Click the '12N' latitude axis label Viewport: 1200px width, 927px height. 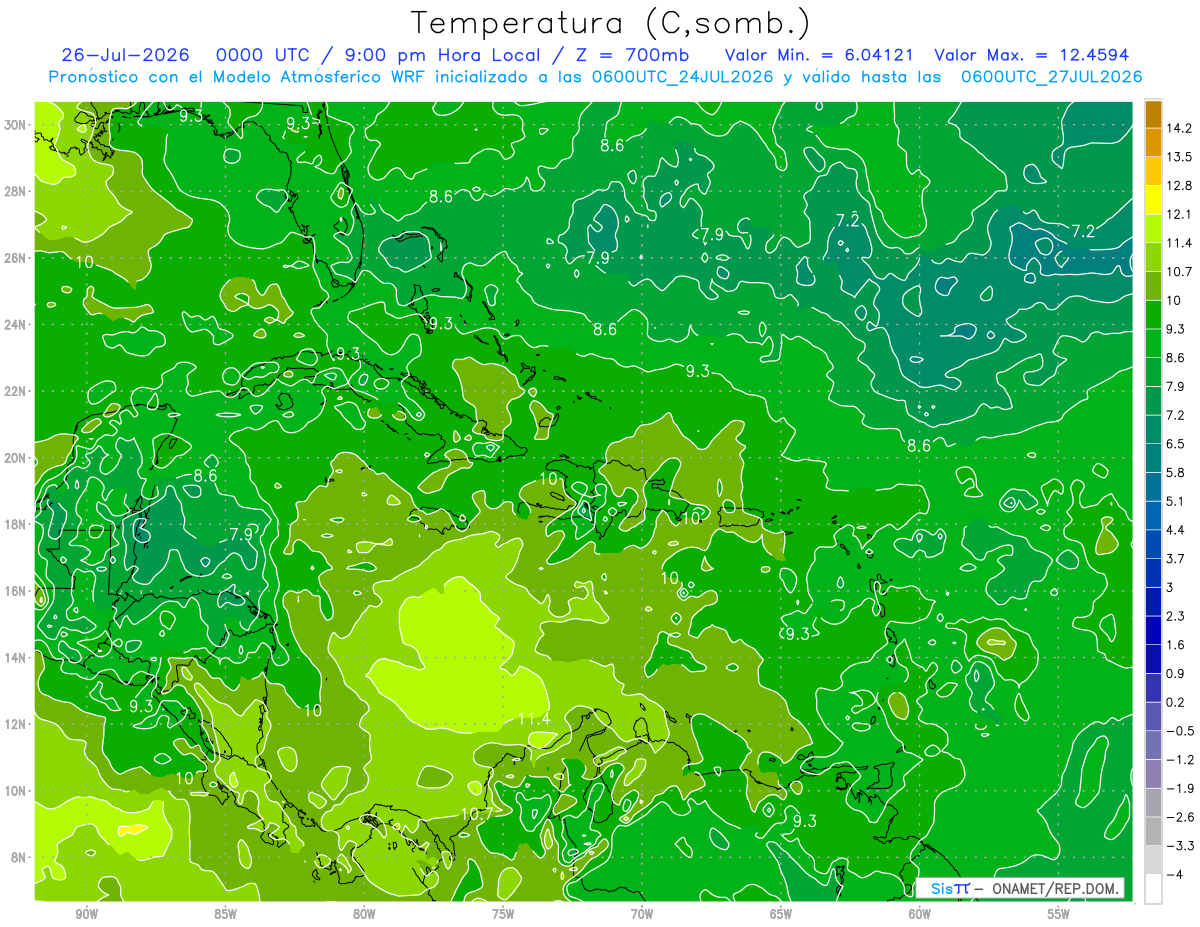tap(15, 724)
